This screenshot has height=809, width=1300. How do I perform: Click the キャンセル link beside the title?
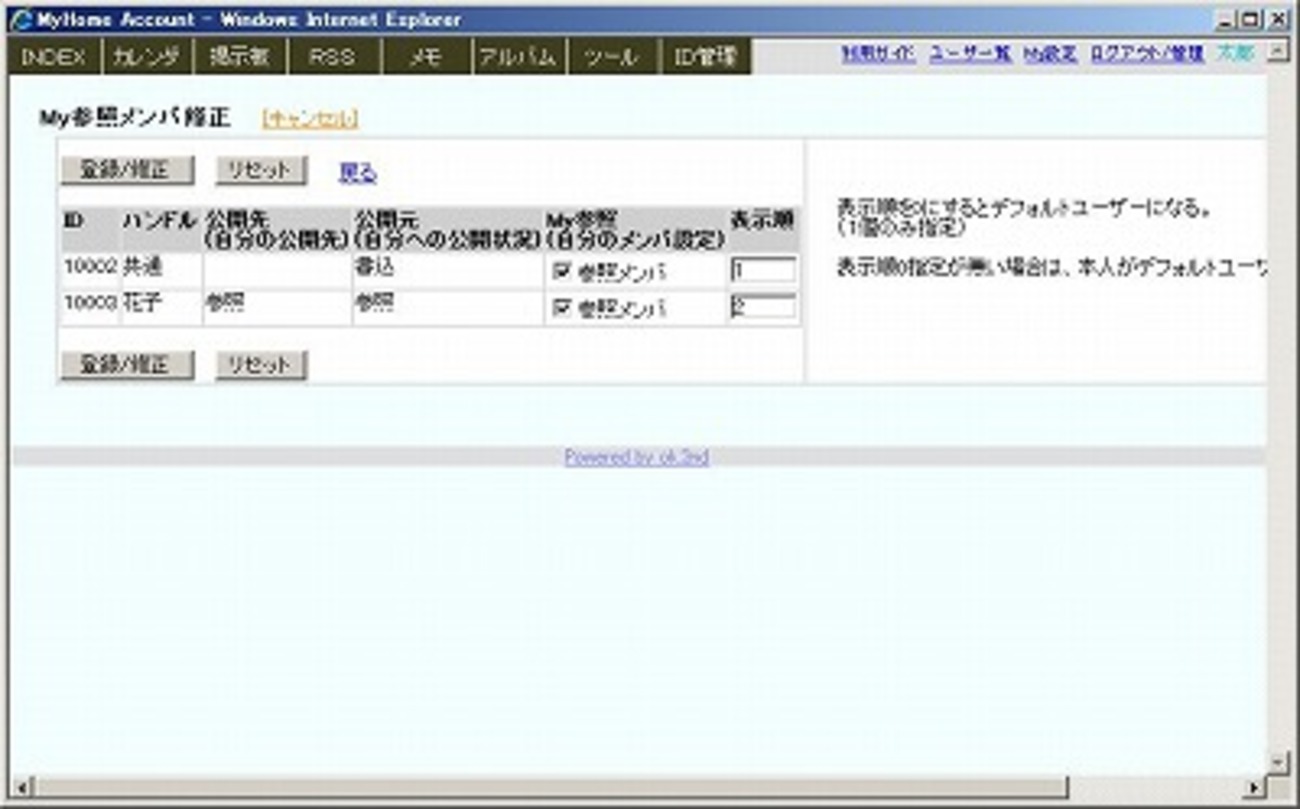309,119
